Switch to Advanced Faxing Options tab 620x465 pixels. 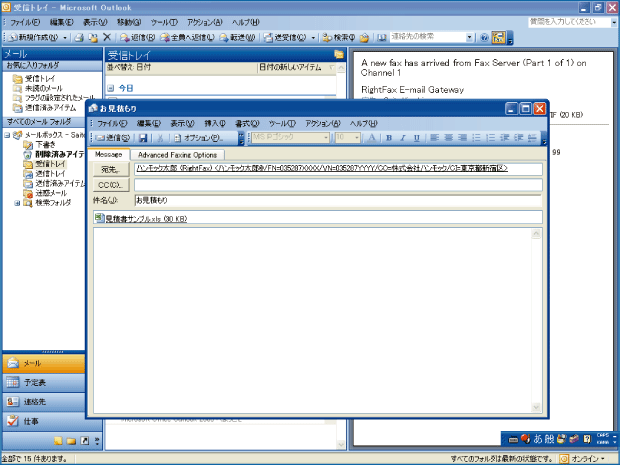[x=177, y=155]
